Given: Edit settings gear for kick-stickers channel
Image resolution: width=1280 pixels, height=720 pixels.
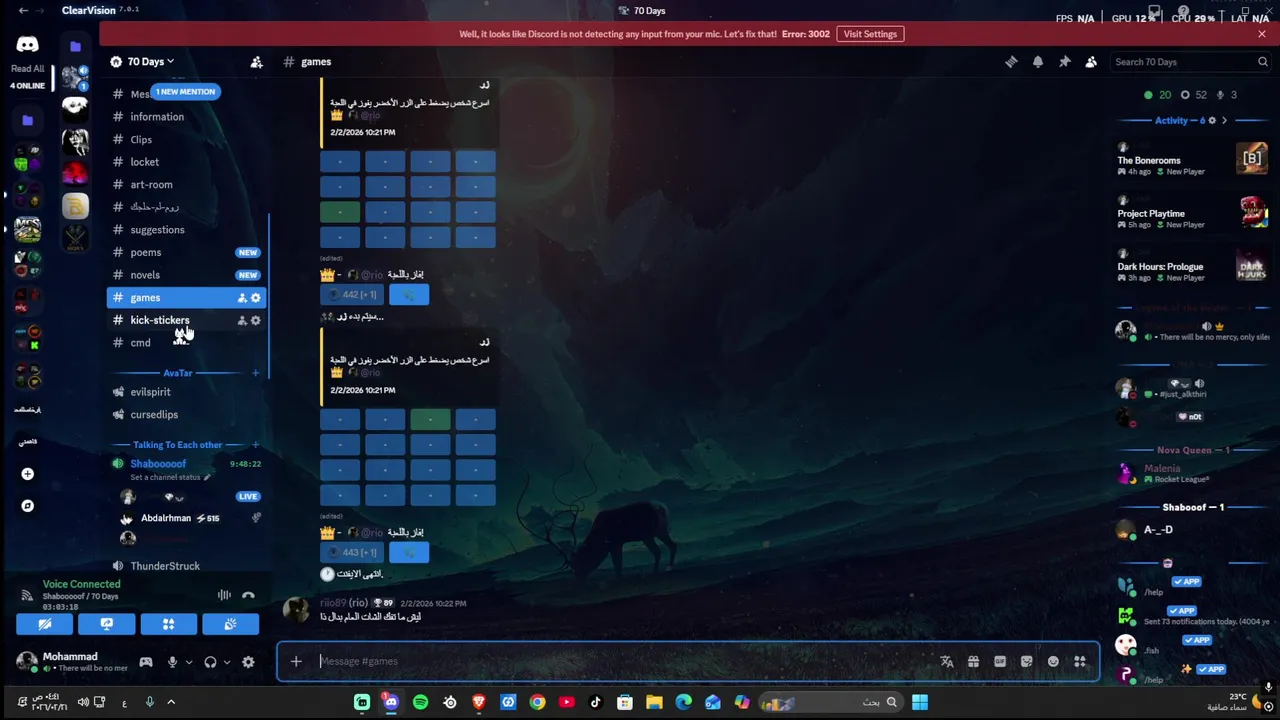Looking at the screenshot, I should pos(256,320).
